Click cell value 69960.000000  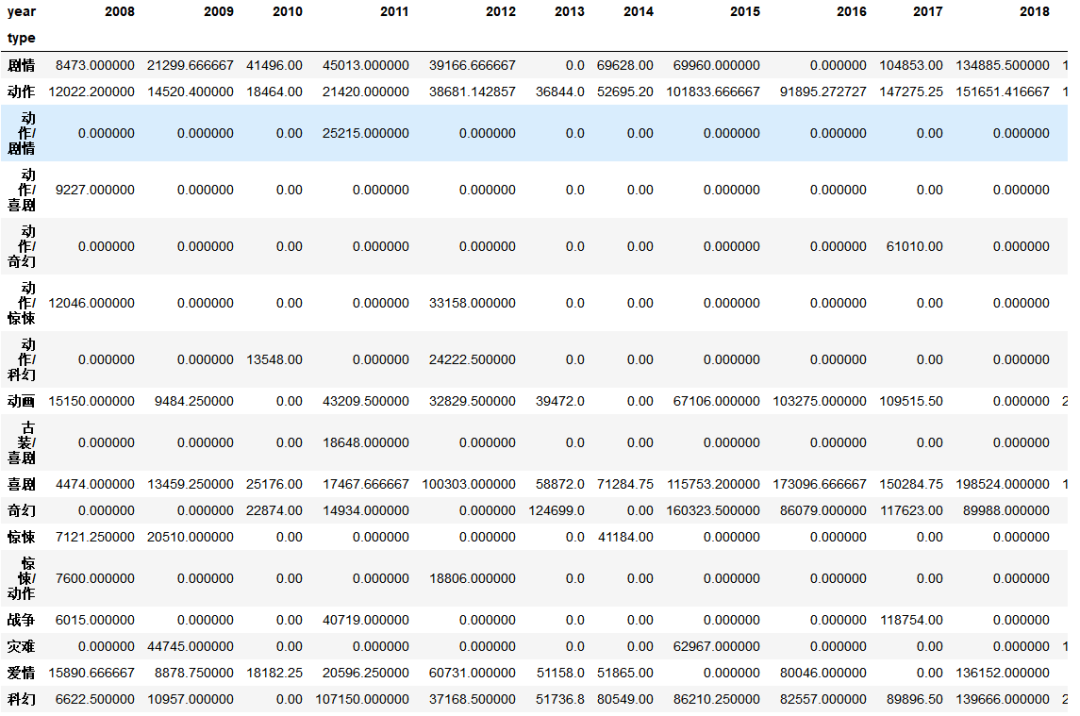point(716,65)
